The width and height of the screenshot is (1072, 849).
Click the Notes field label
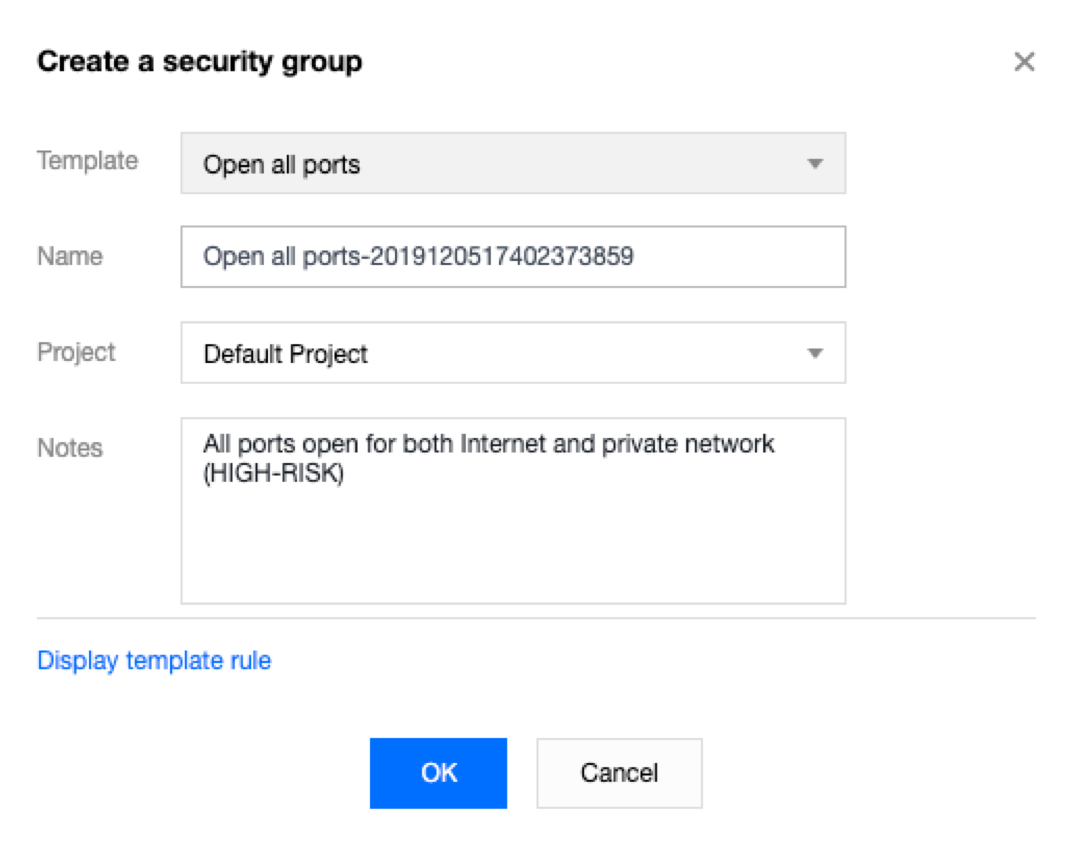pos(70,448)
